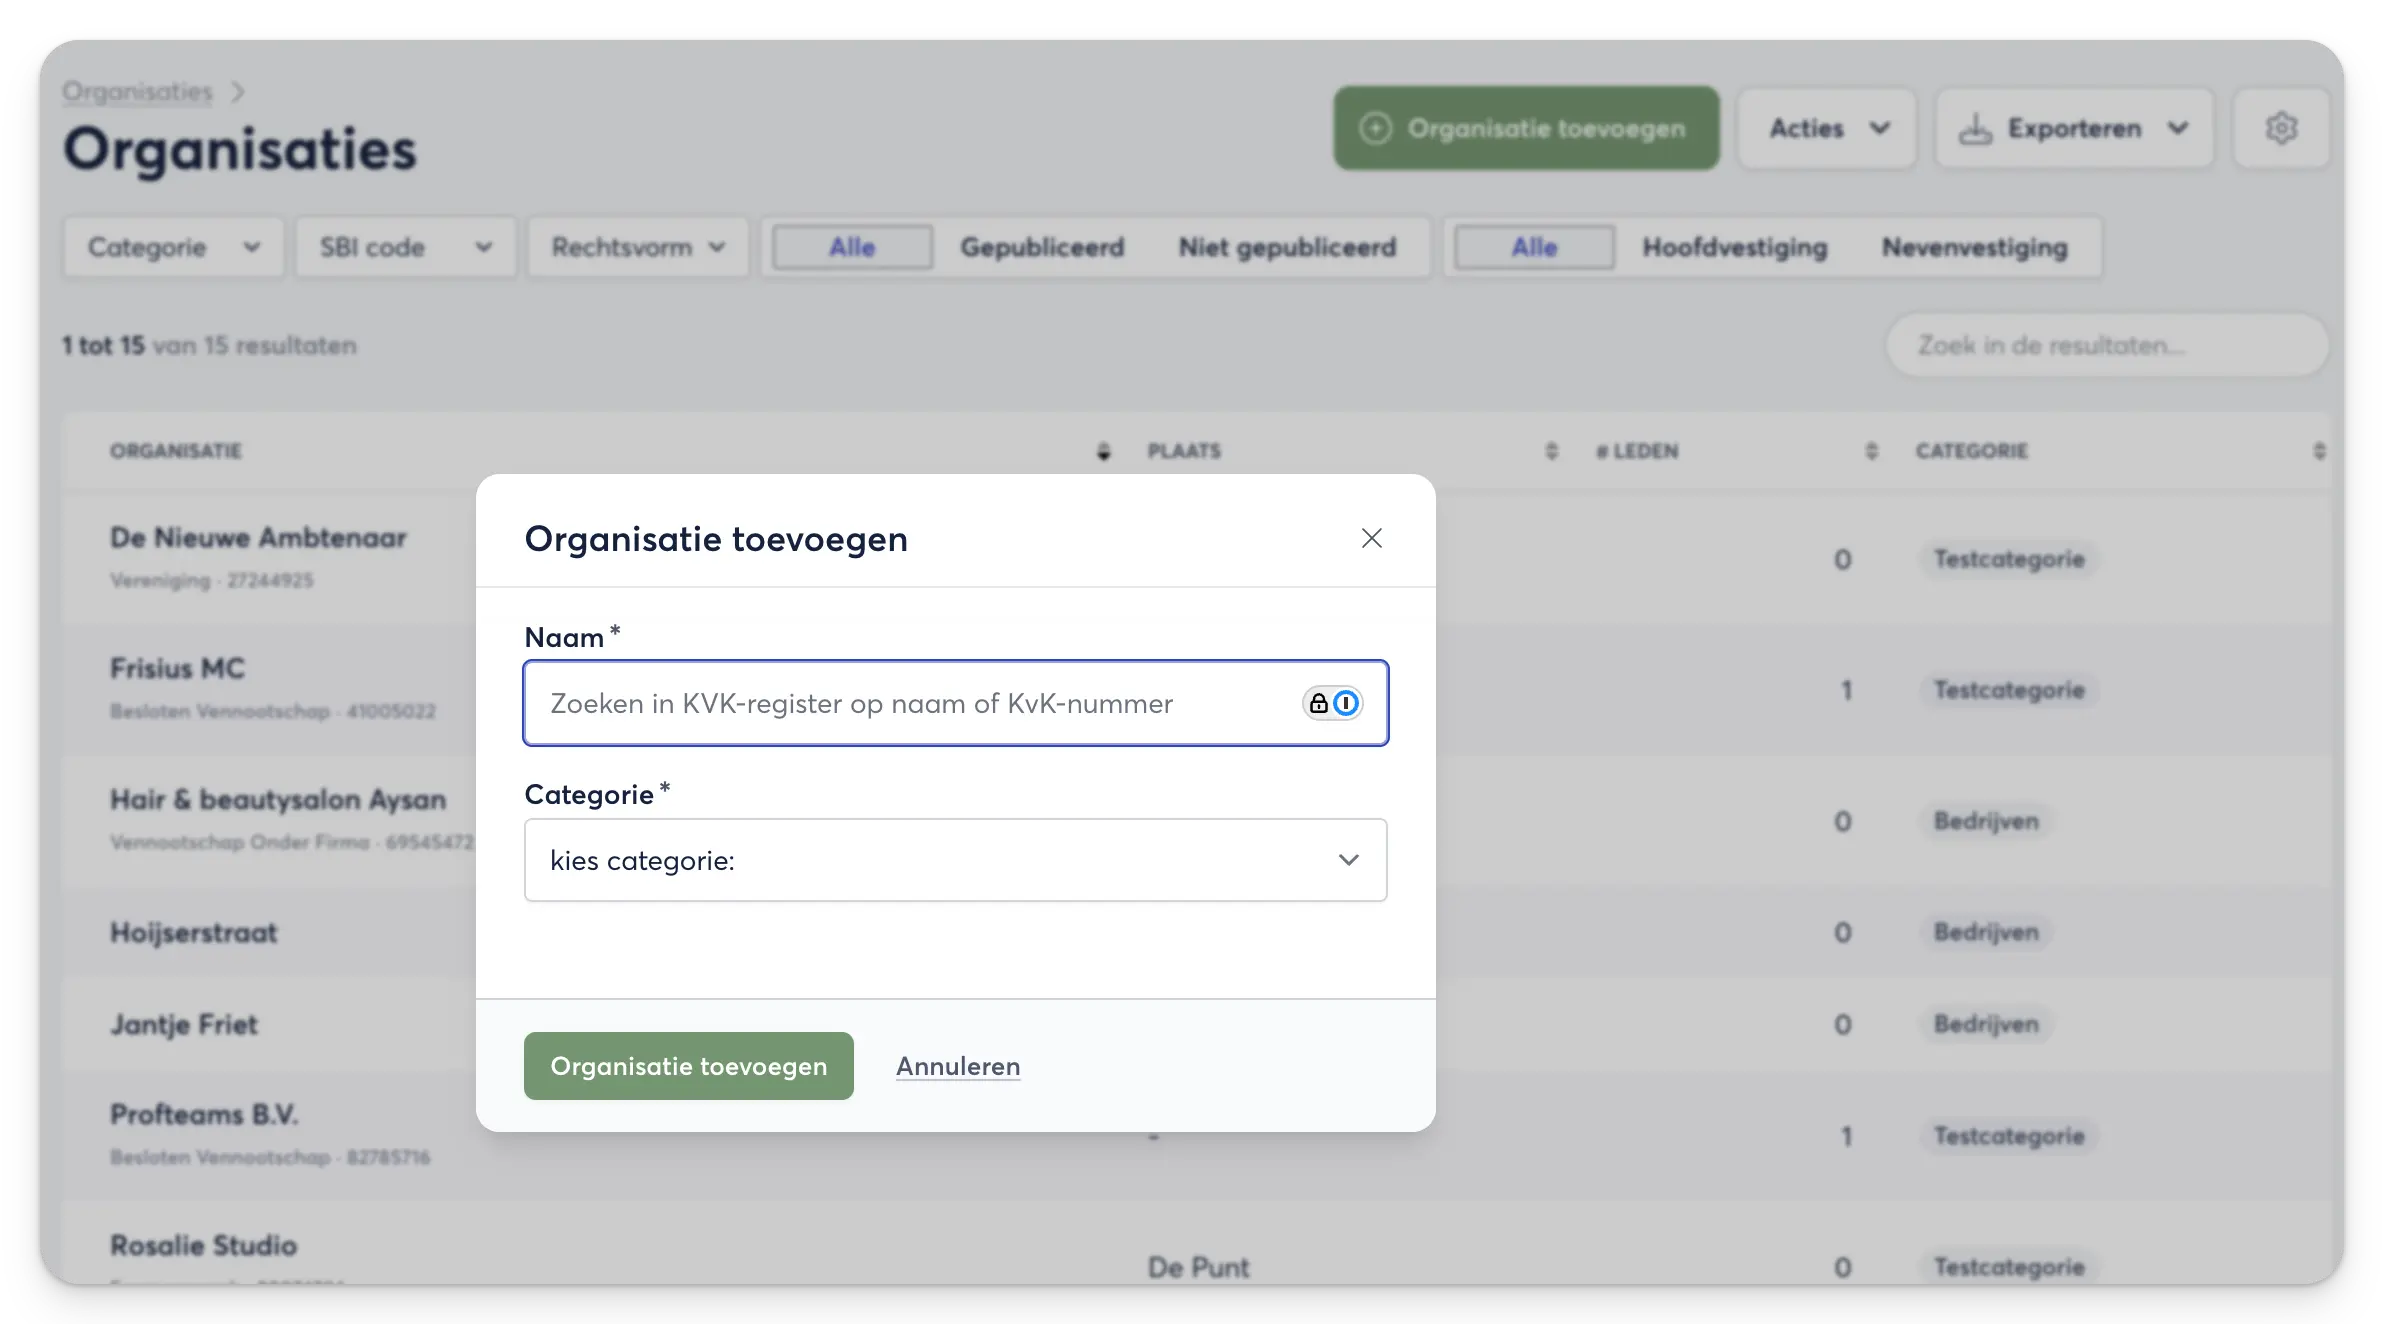Click the Organisatie toevoegen button in page header
The image size is (2384, 1324).
(x=1526, y=128)
